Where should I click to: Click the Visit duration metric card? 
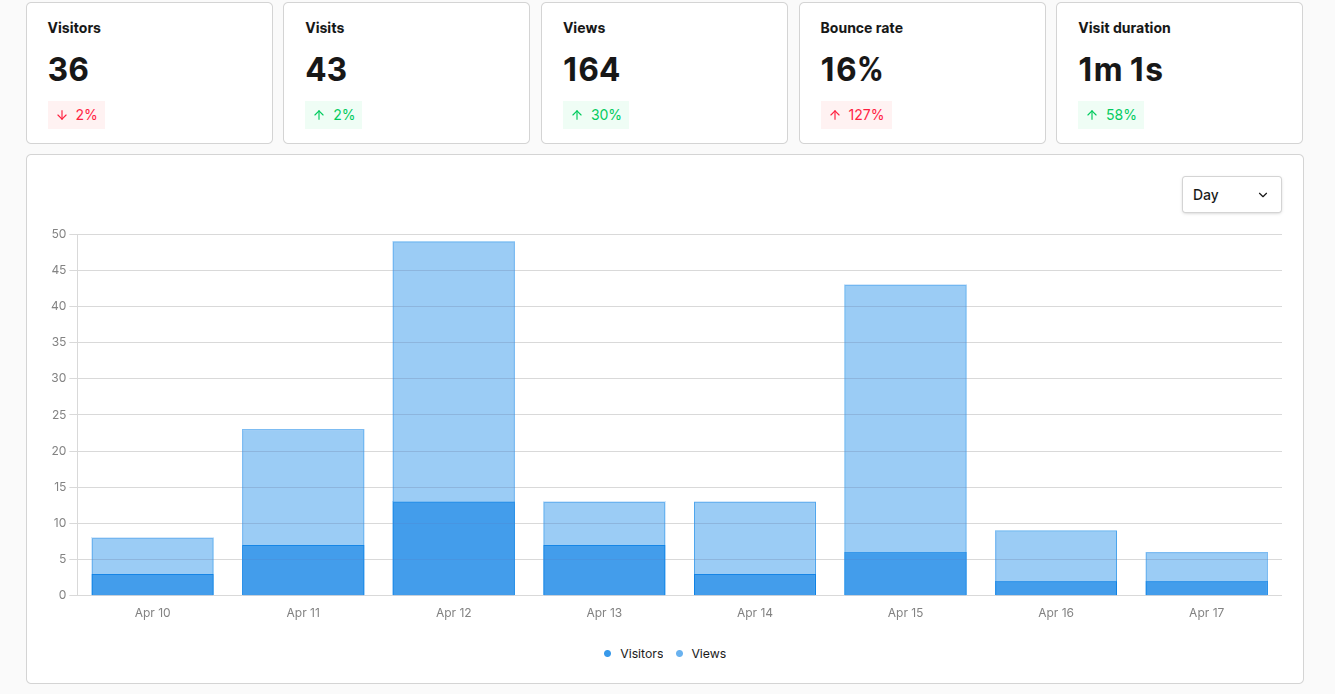coord(1179,72)
